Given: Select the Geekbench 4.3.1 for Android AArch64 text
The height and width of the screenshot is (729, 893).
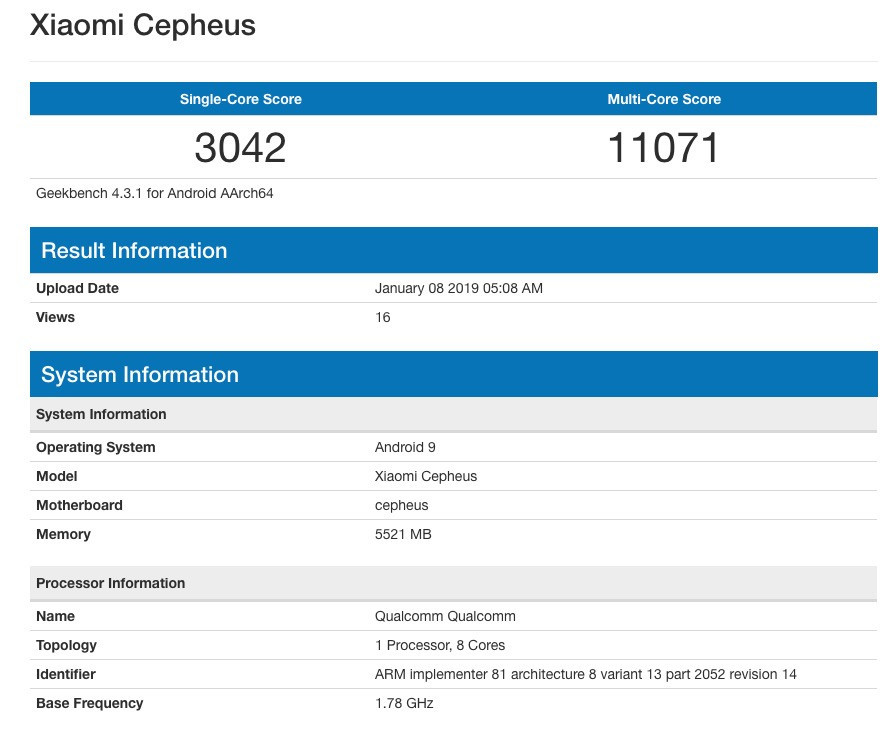Looking at the screenshot, I should tap(154, 194).
